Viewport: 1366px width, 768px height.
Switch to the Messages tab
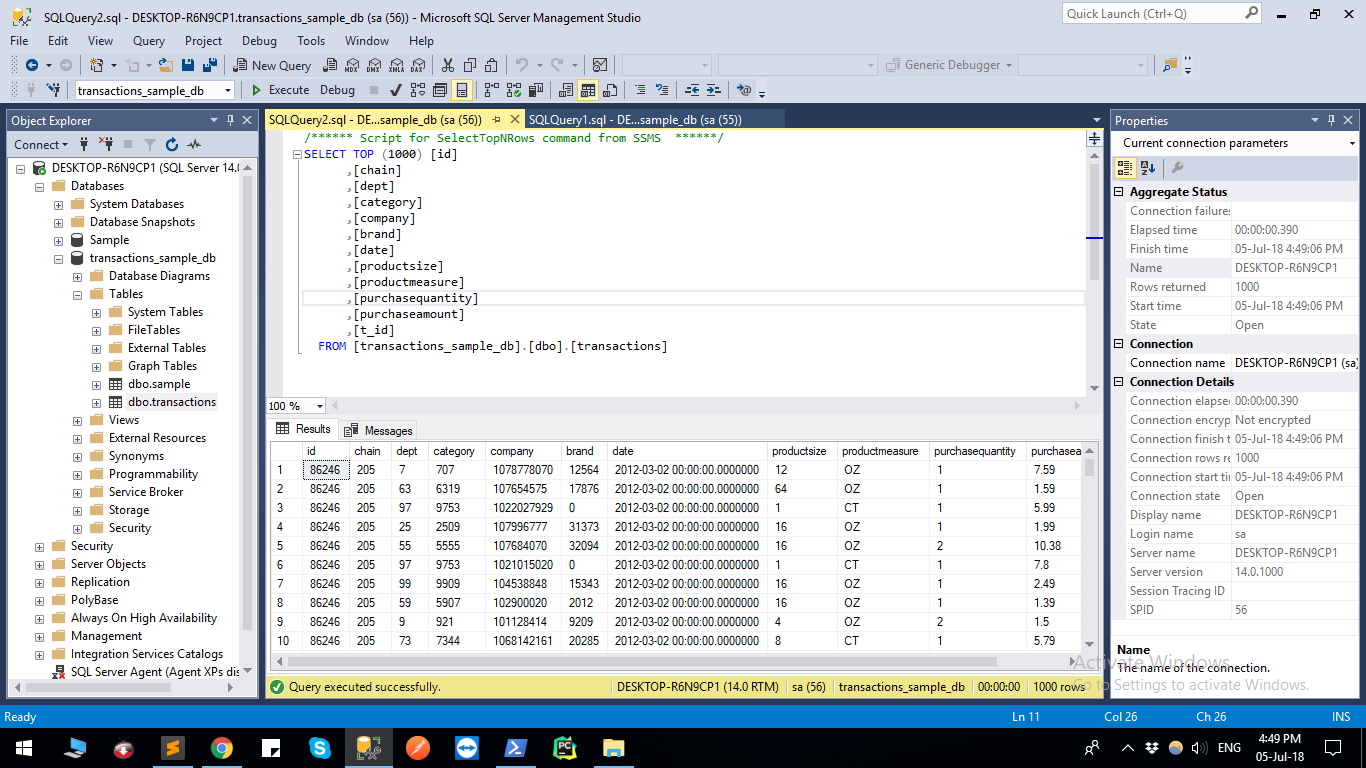tap(379, 430)
